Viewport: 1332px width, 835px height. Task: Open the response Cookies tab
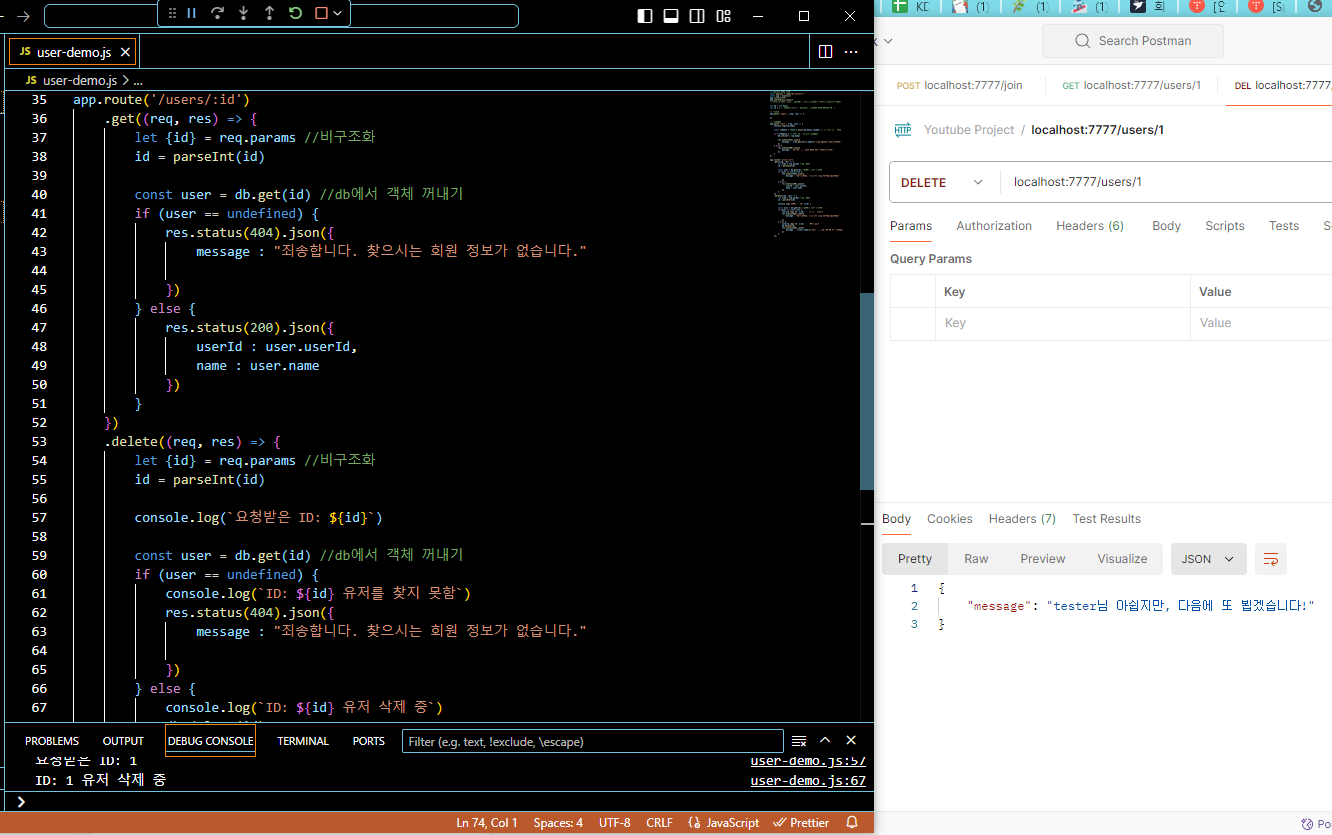[x=949, y=519]
